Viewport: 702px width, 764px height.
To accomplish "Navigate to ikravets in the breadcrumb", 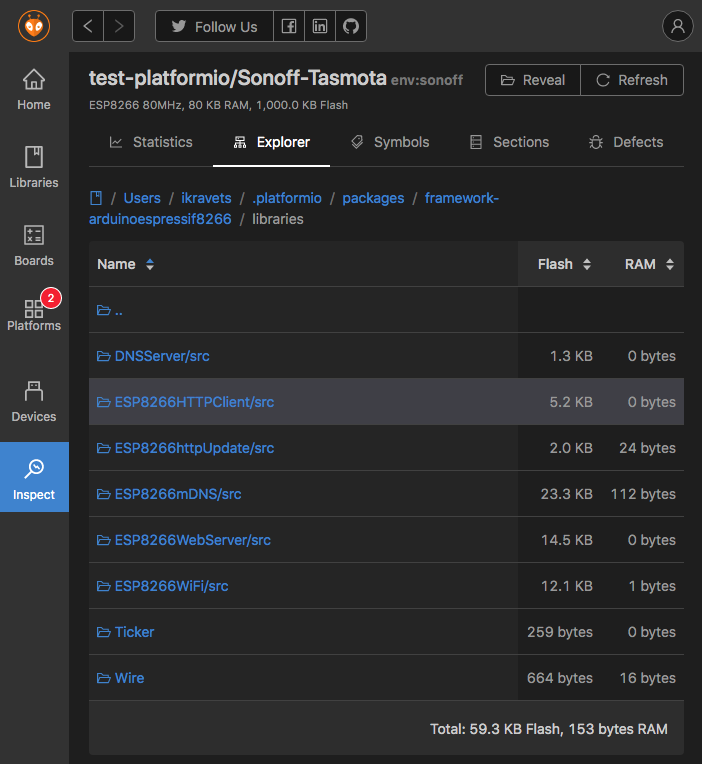I will coord(206,198).
